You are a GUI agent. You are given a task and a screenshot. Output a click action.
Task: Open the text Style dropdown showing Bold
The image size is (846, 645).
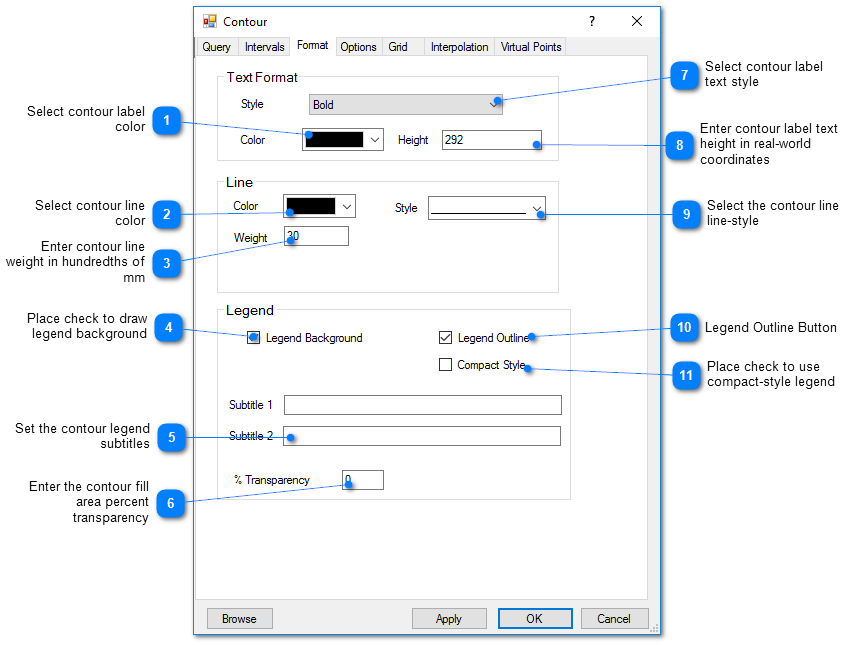tap(405, 105)
